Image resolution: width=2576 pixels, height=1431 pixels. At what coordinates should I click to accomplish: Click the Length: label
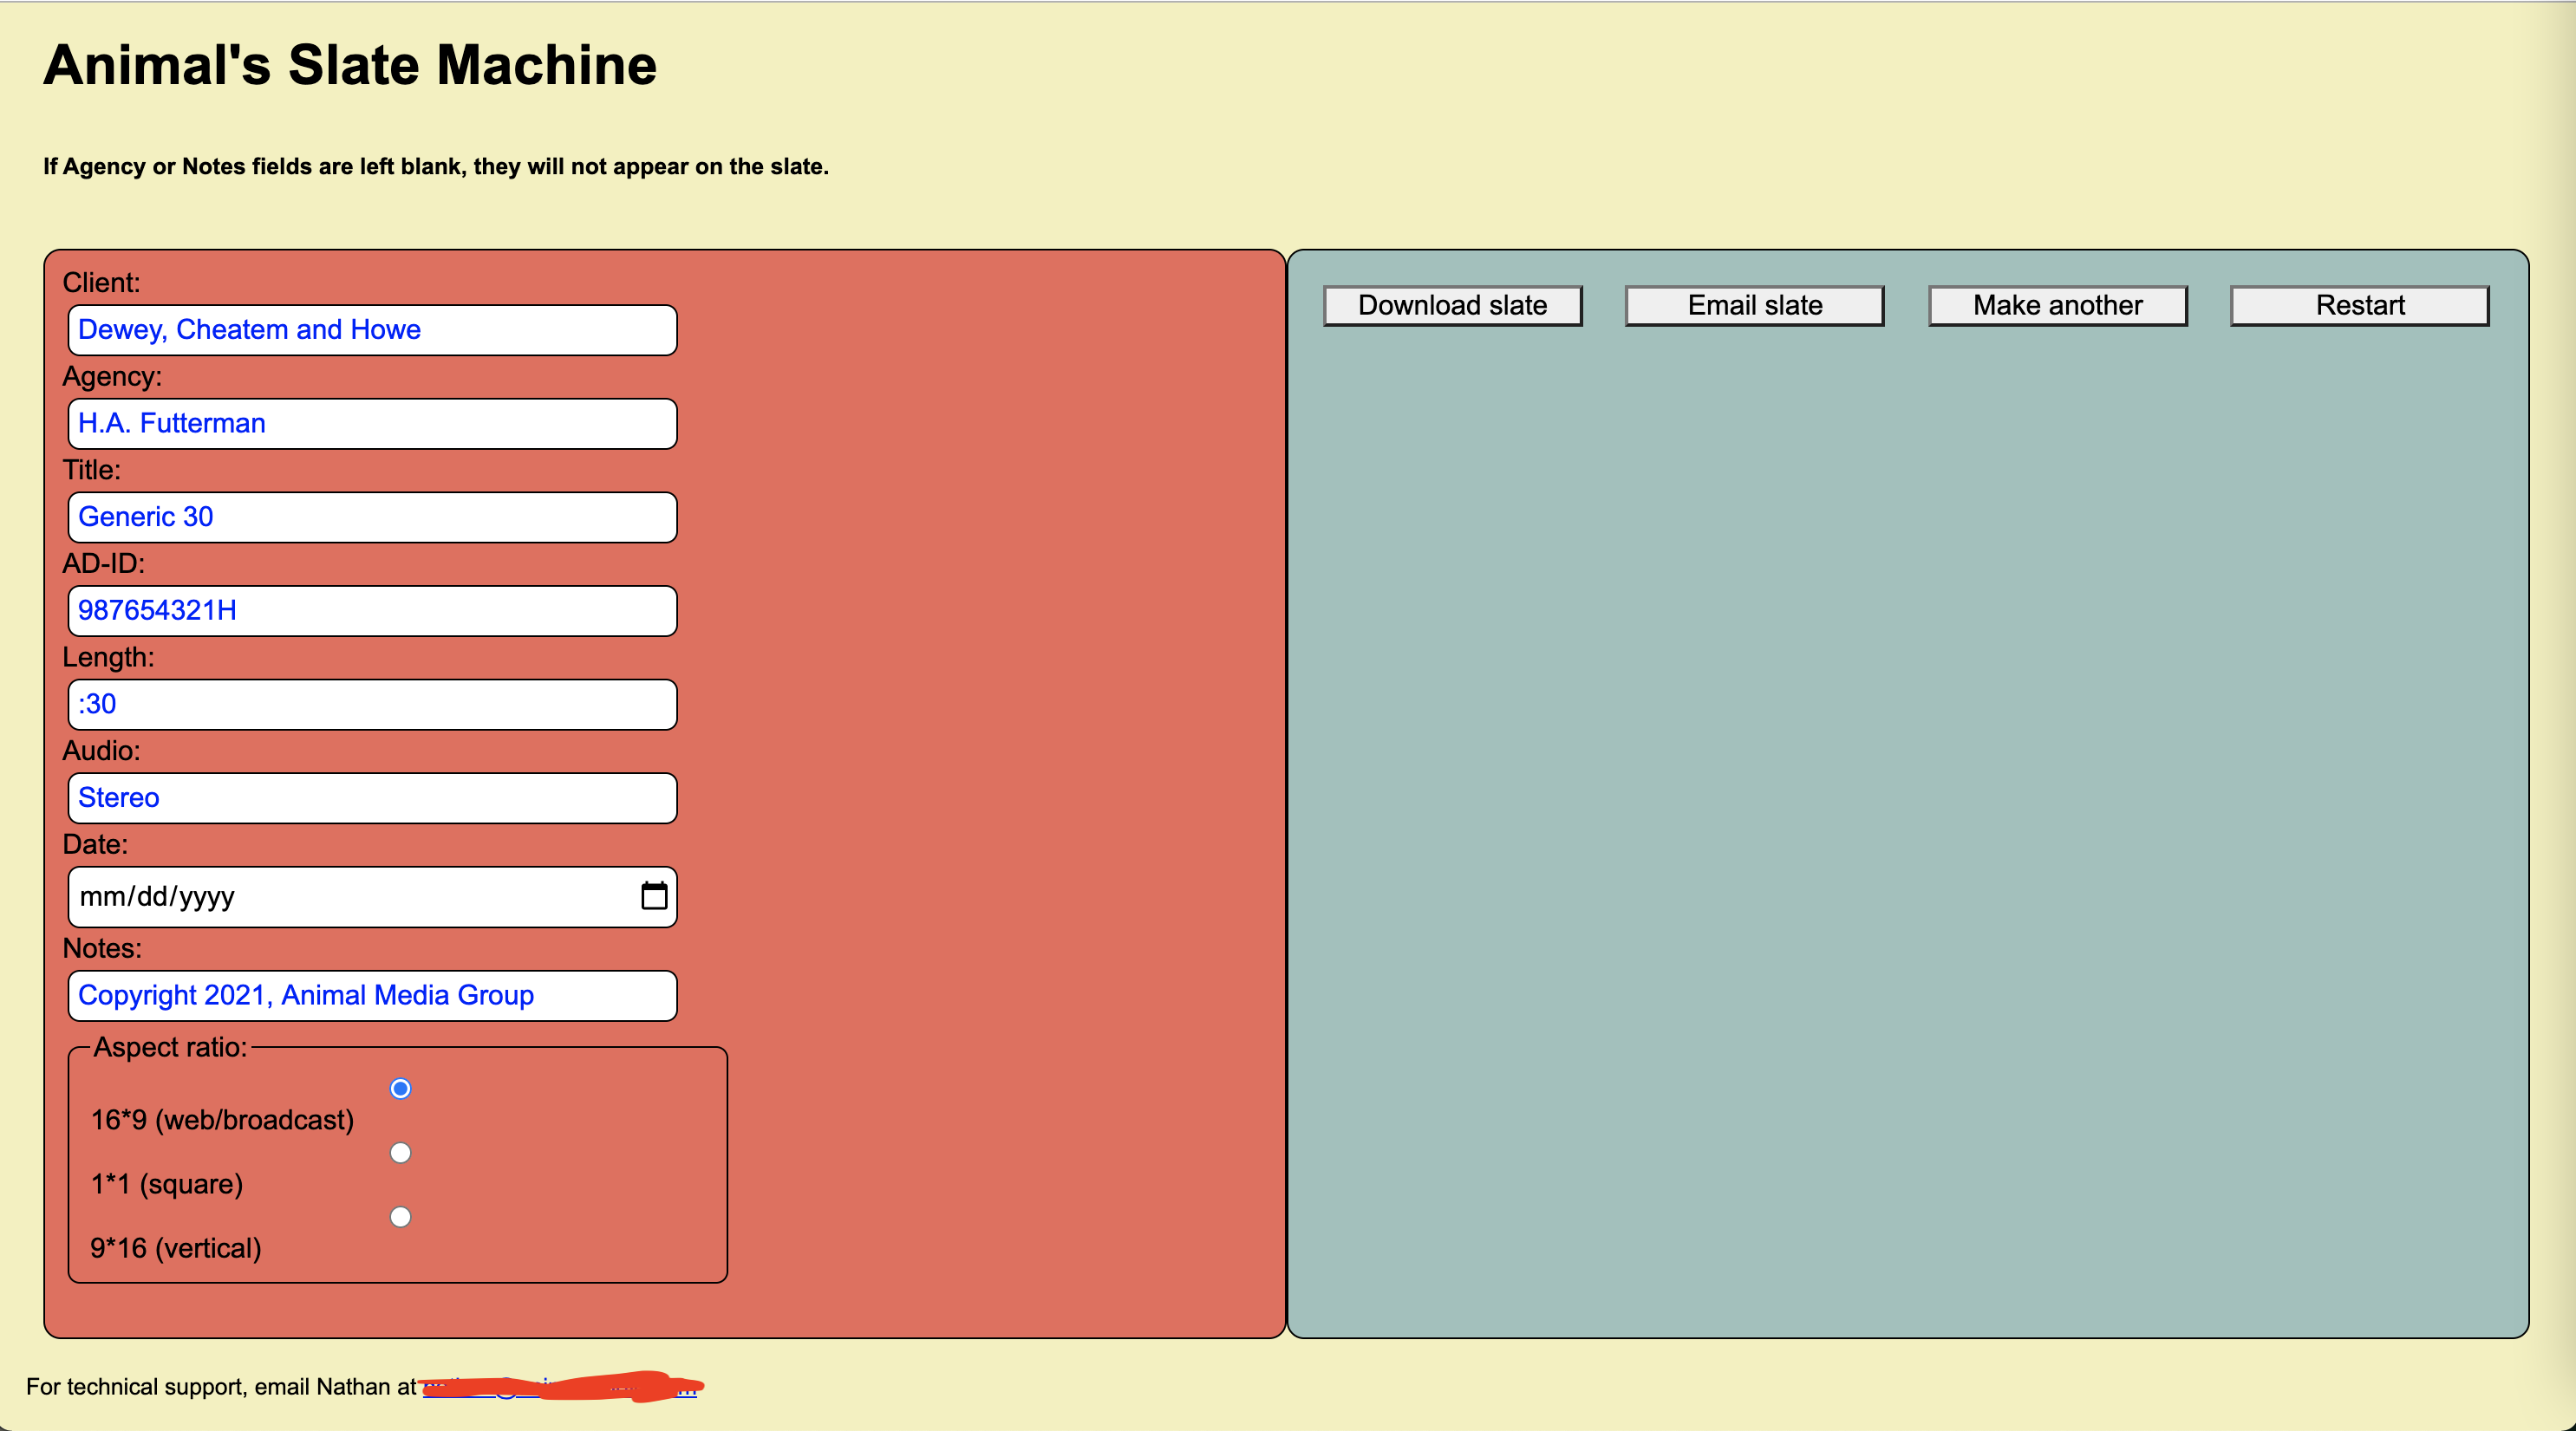(108, 657)
